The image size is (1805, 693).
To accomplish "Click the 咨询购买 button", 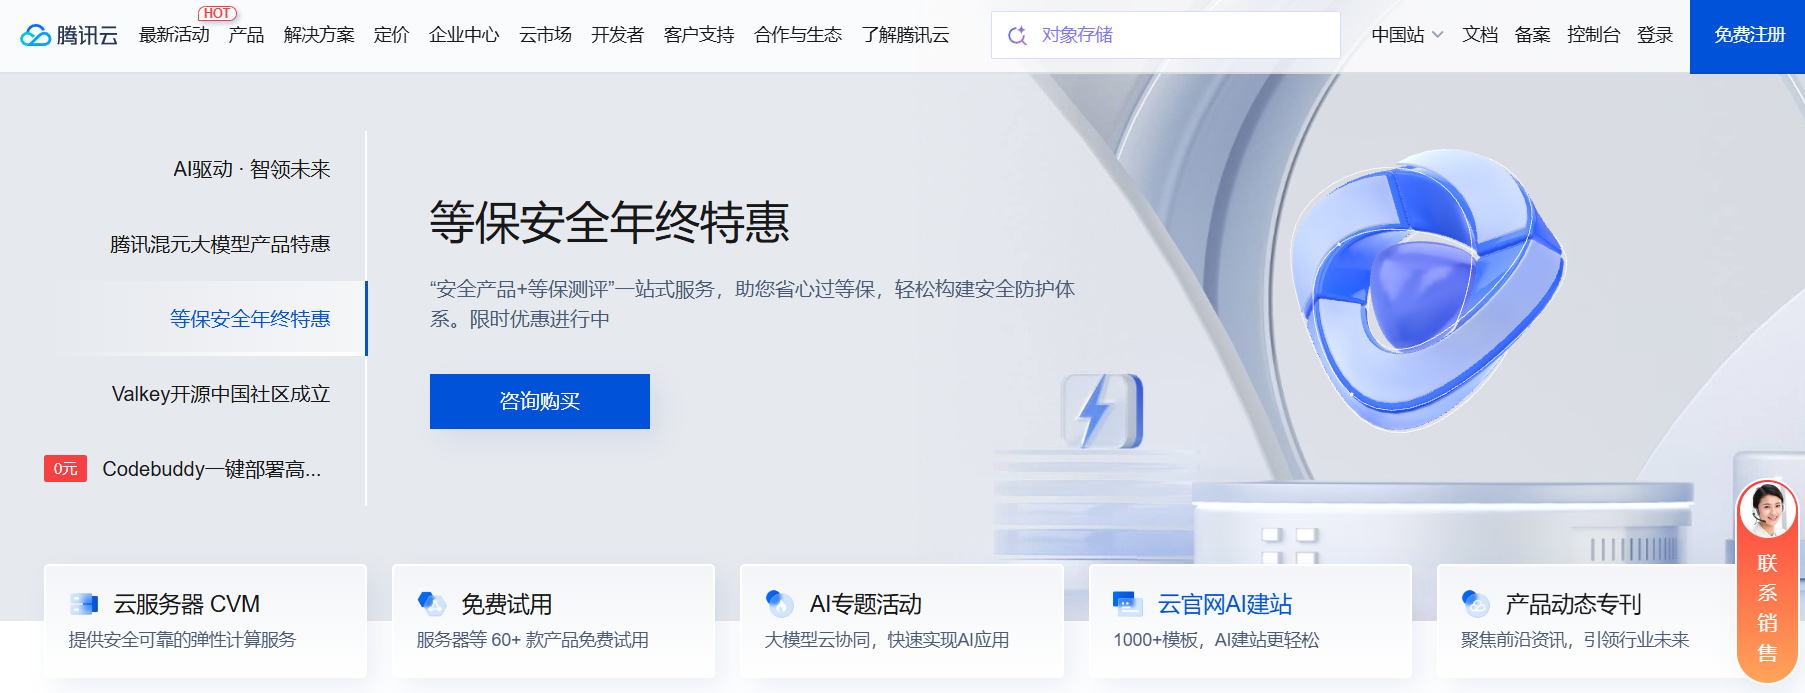I will click(540, 401).
